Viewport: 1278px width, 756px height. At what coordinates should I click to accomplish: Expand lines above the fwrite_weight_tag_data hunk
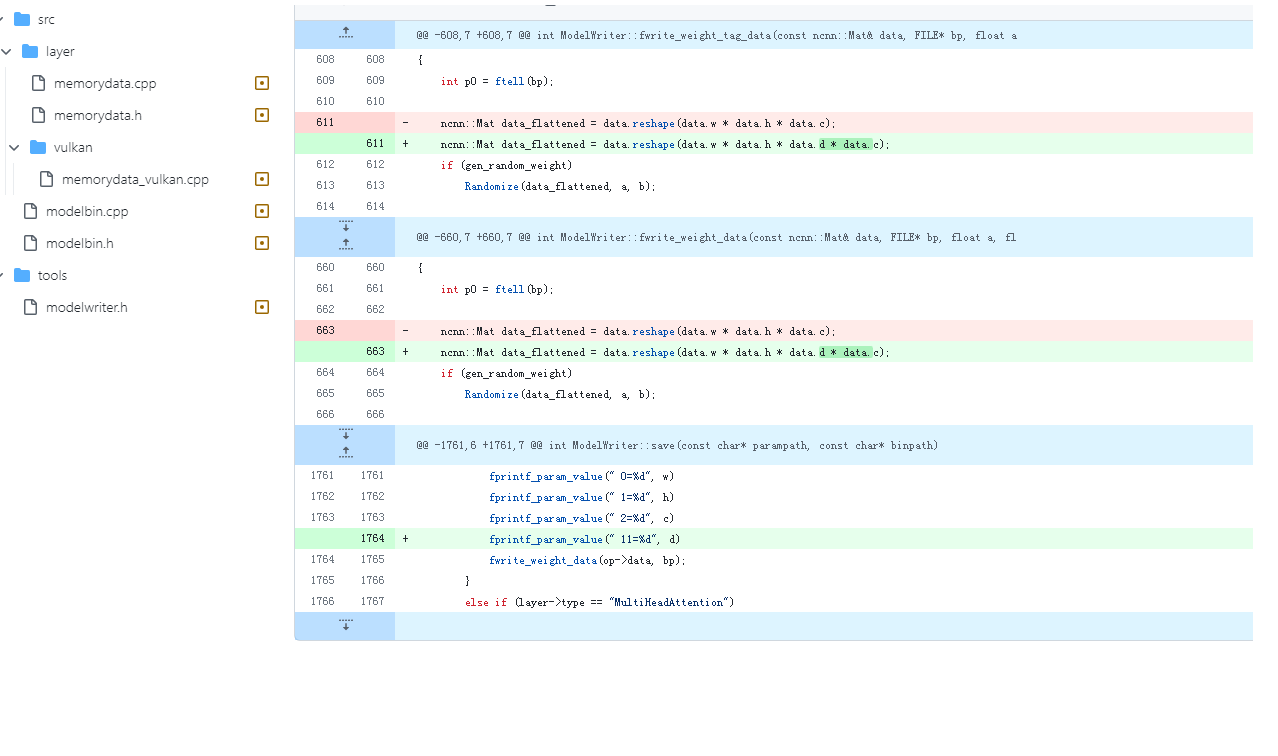pyautogui.click(x=345, y=34)
